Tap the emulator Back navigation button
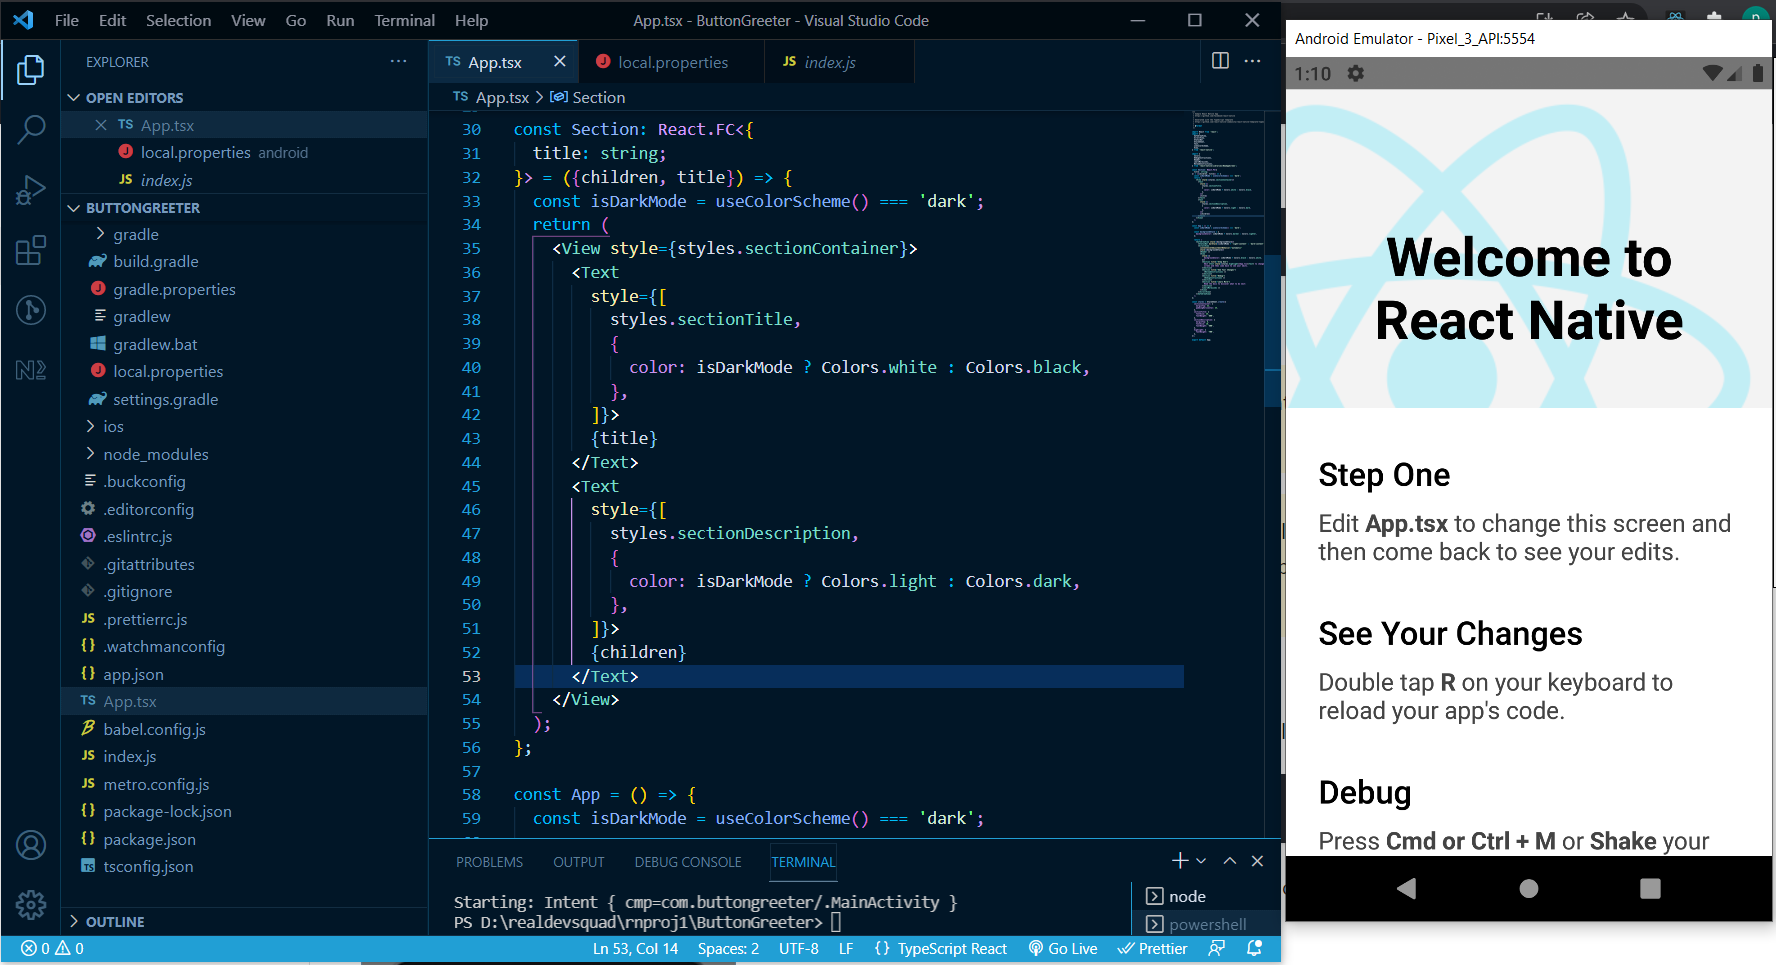The image size is (1776, 965). coord(1407,888)
